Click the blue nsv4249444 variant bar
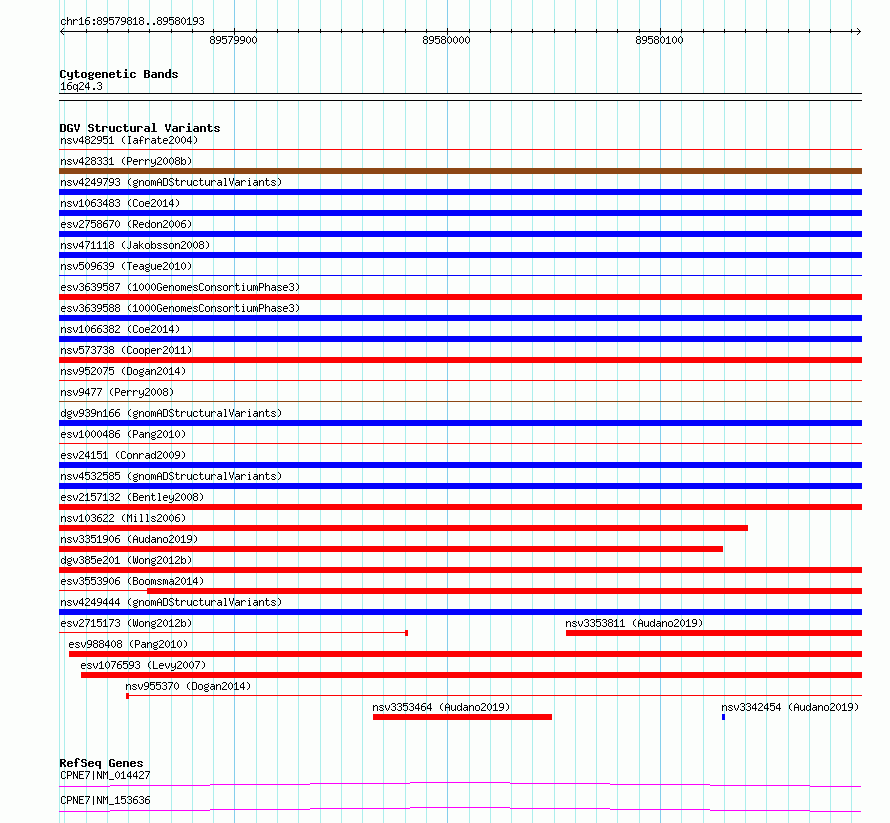The width and height of the screenshot is (890, 823). [x=460, y=612]
